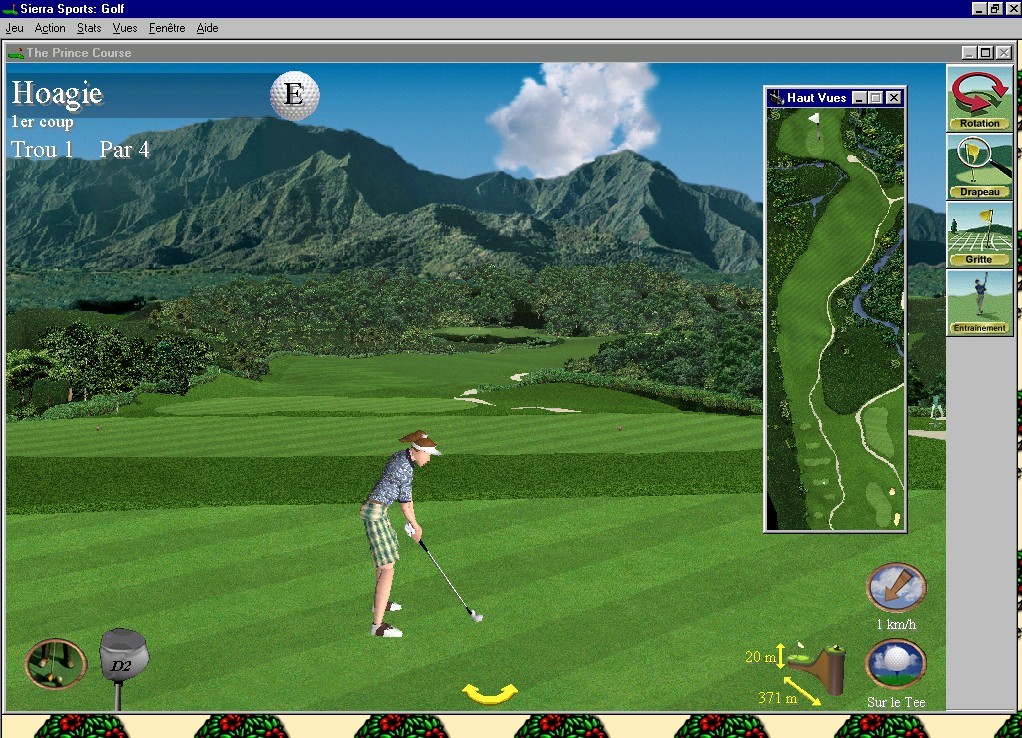Start the Entrainement practice swing

click(979, 303)
